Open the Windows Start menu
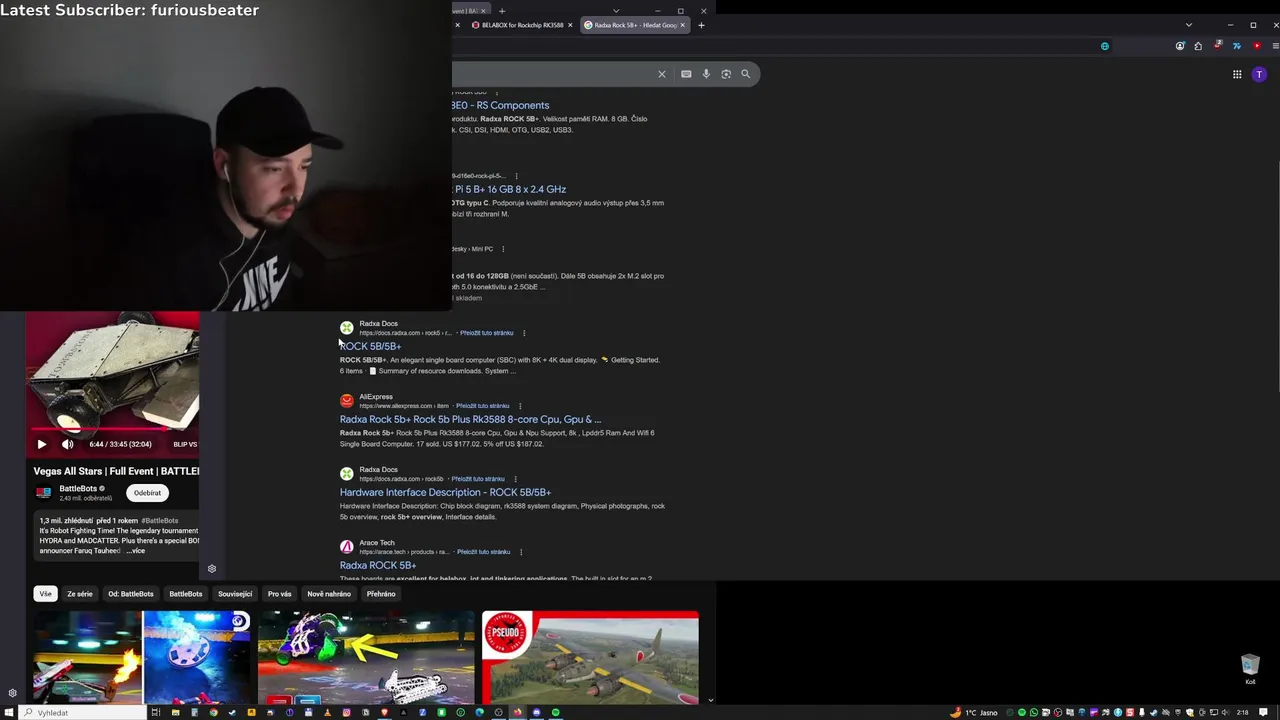 [x=7, y=713]
